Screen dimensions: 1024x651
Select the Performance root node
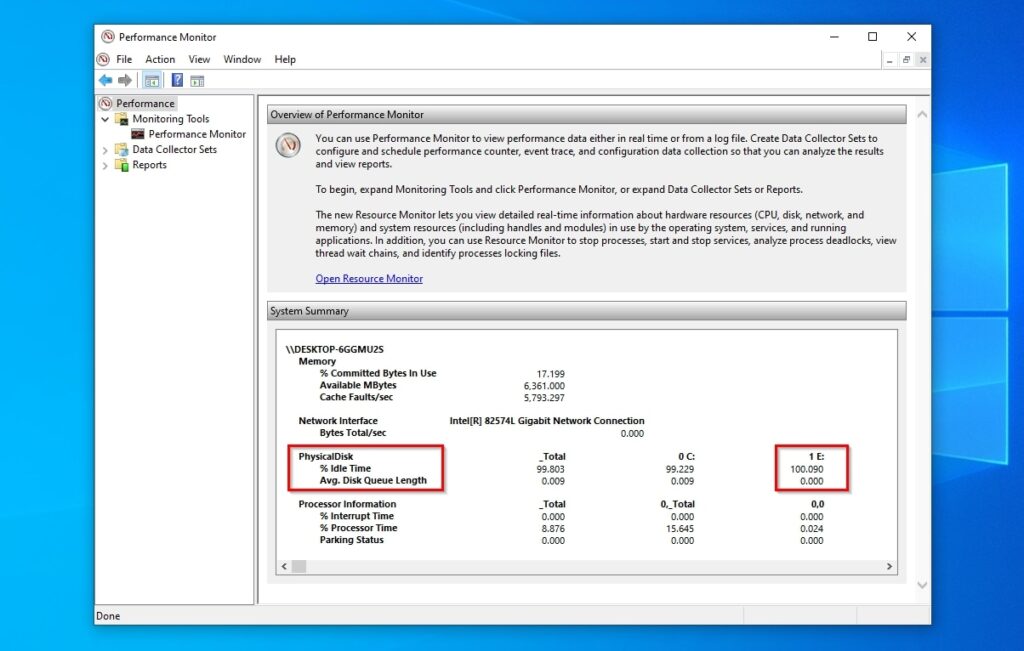coord(143,103)
